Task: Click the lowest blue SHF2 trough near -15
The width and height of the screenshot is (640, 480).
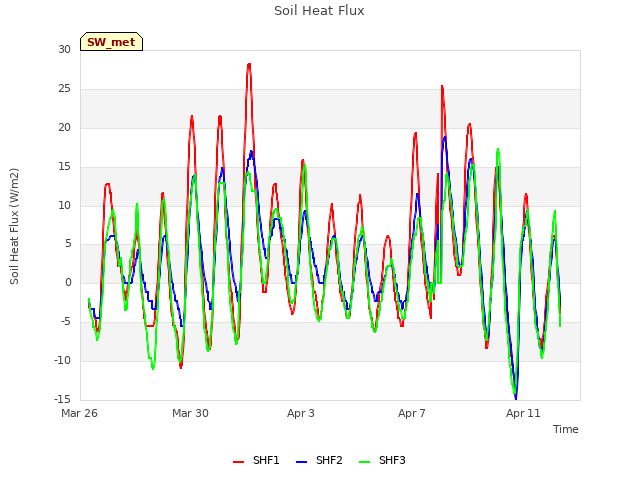Action: pos(516,398)
